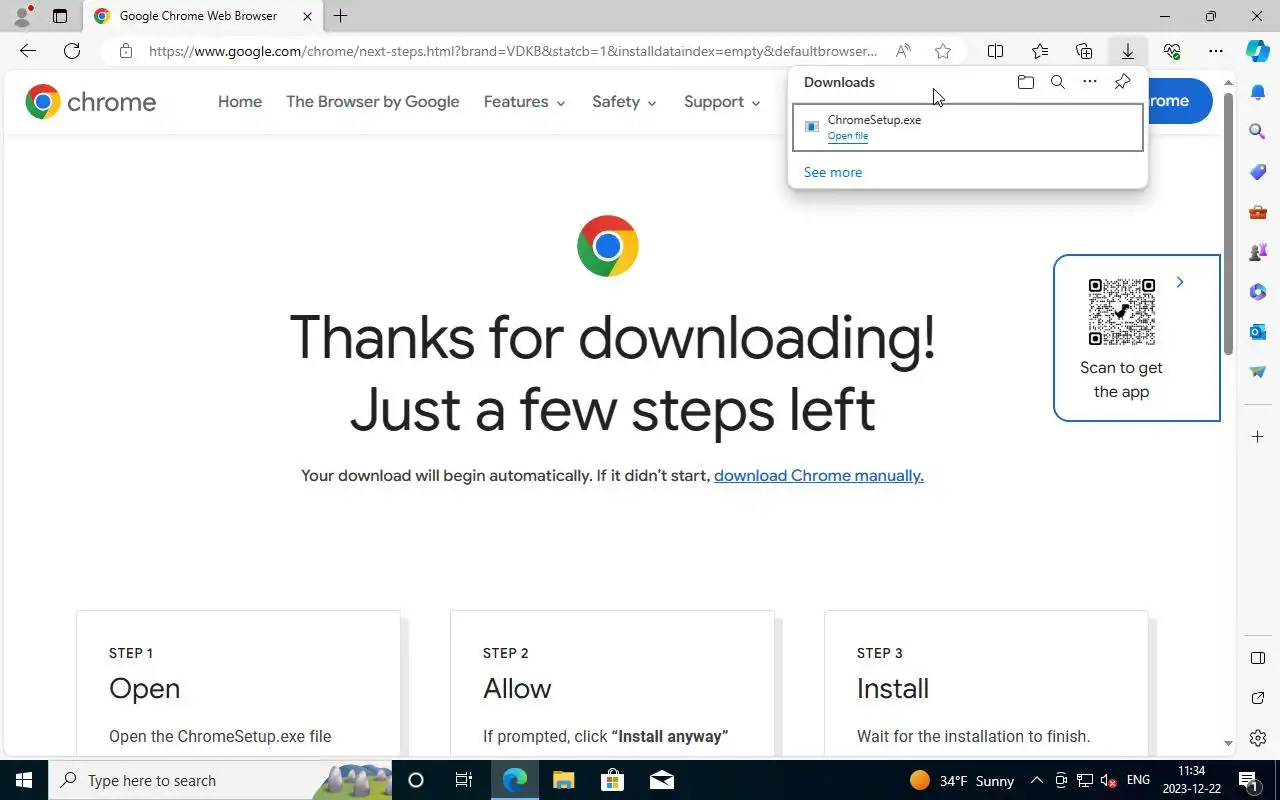Close the Google Chrome Web Browser tab

tap(307, 16)
